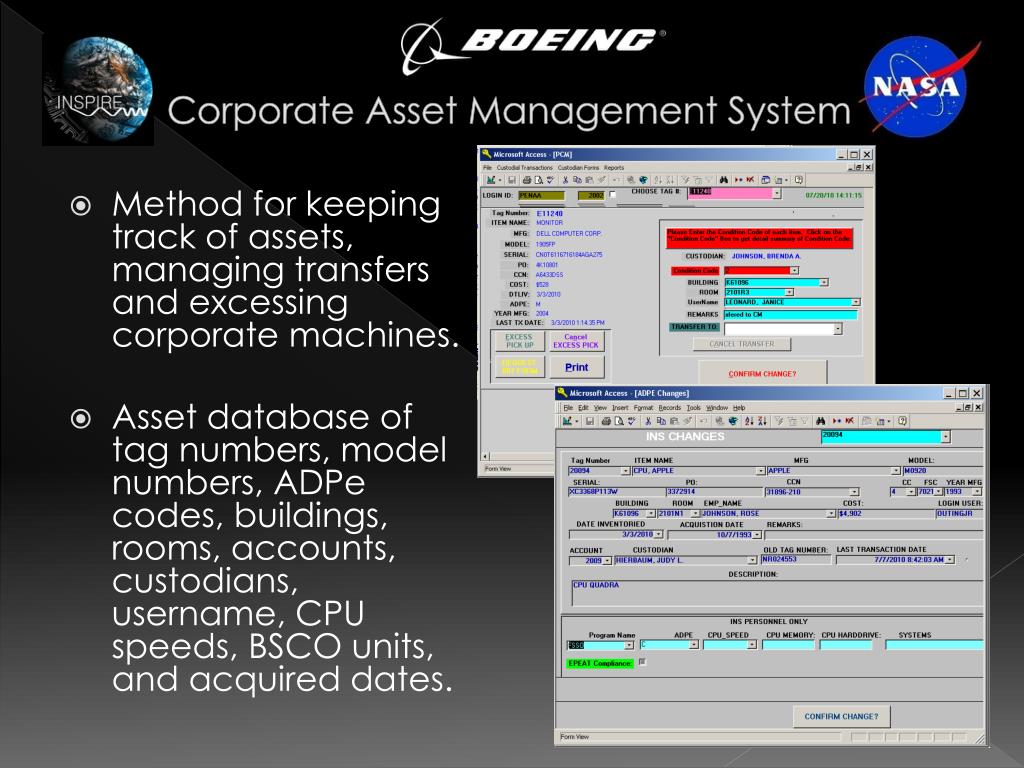Click the DESCRIPTION box containing CPU QUADRA
This screenshot has height=768, width=1024.
coord(776,592)
